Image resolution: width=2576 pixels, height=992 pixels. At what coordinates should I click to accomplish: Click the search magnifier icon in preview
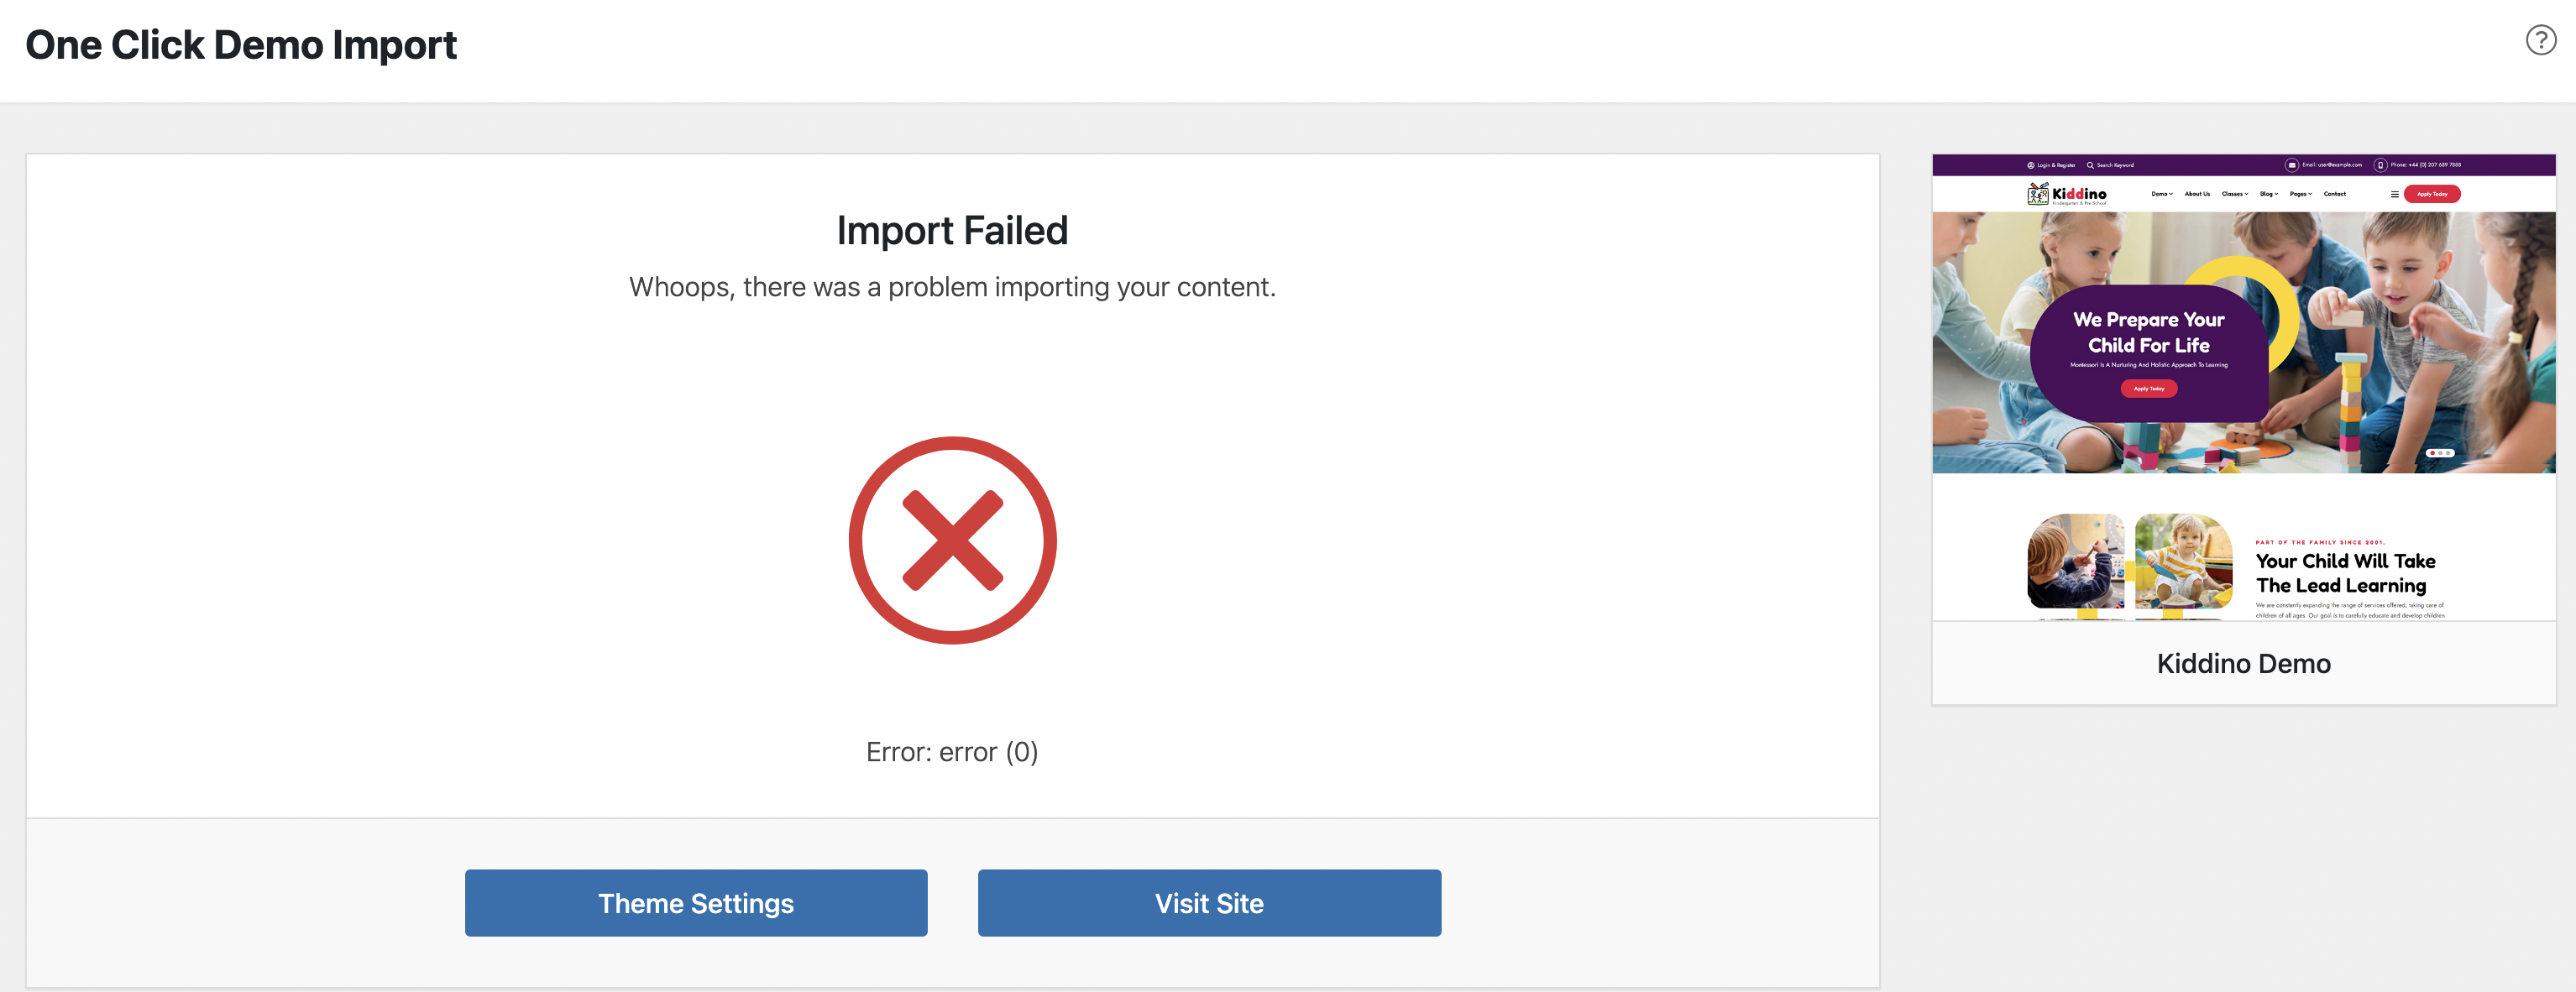pos(2090,165)
